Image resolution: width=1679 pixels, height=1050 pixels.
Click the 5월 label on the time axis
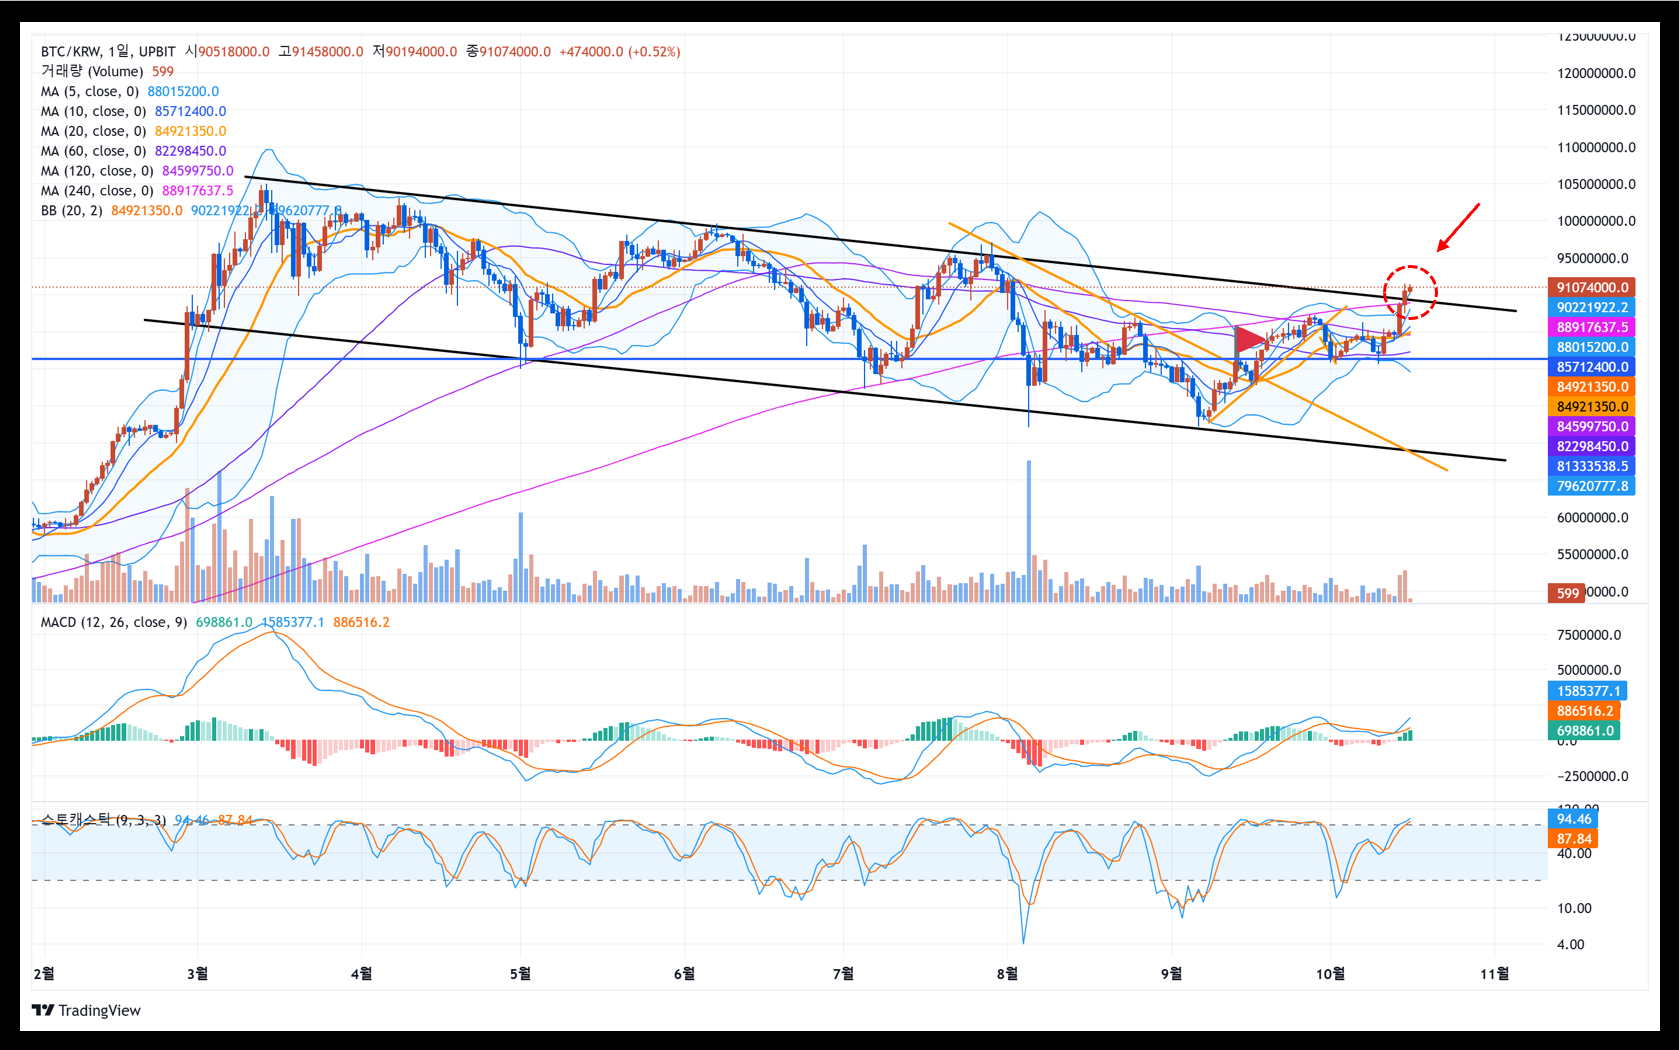click(x=520, y=973)
